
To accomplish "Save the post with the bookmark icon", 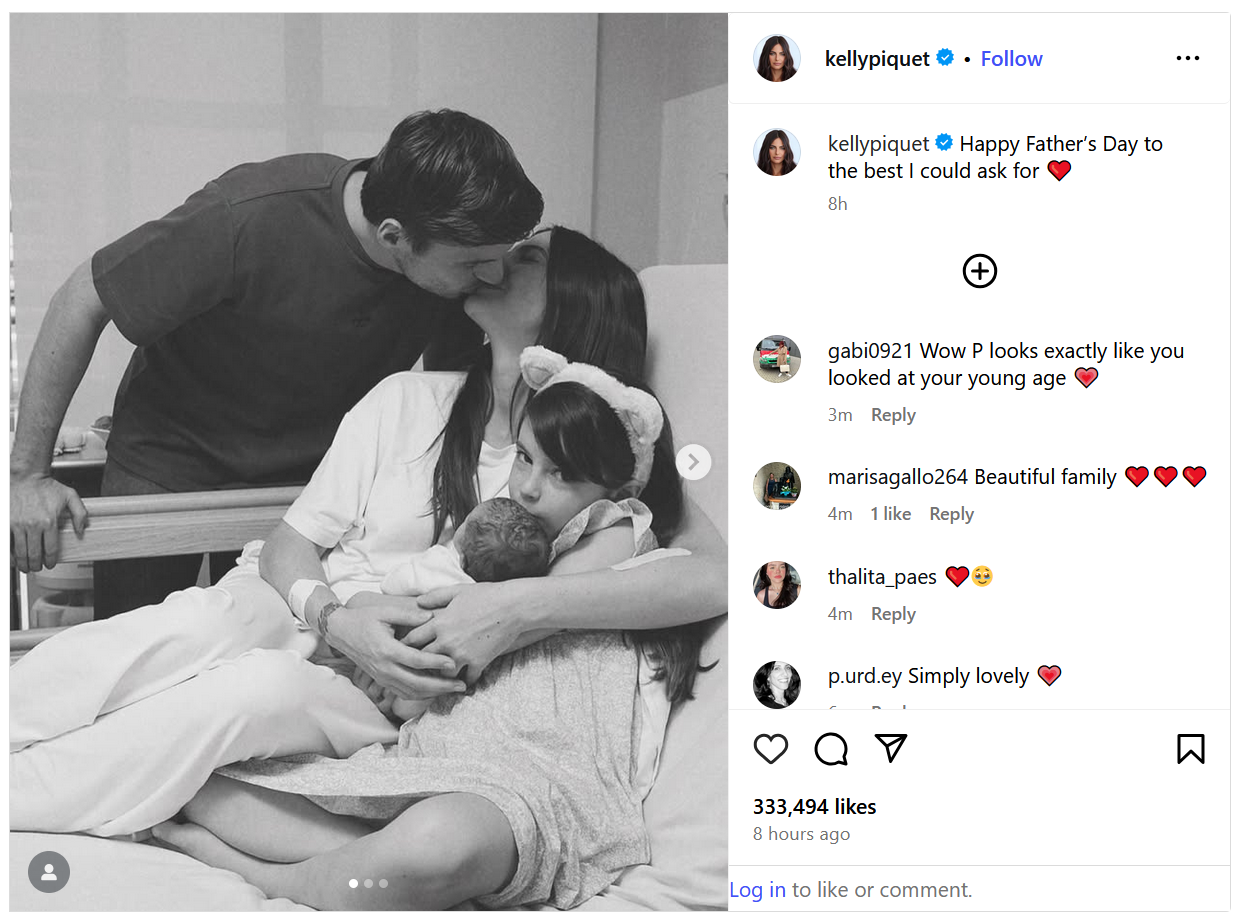I will click(1190, 749).
